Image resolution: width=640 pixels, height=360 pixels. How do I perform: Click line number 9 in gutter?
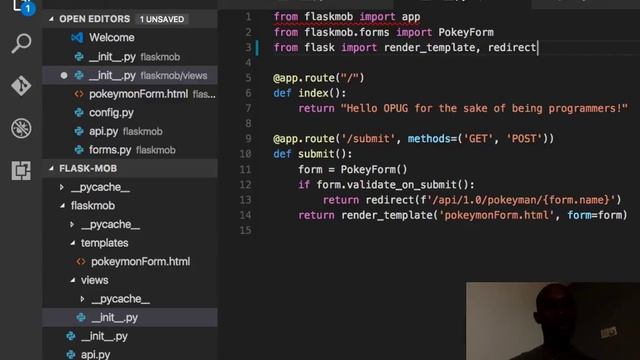248,139
